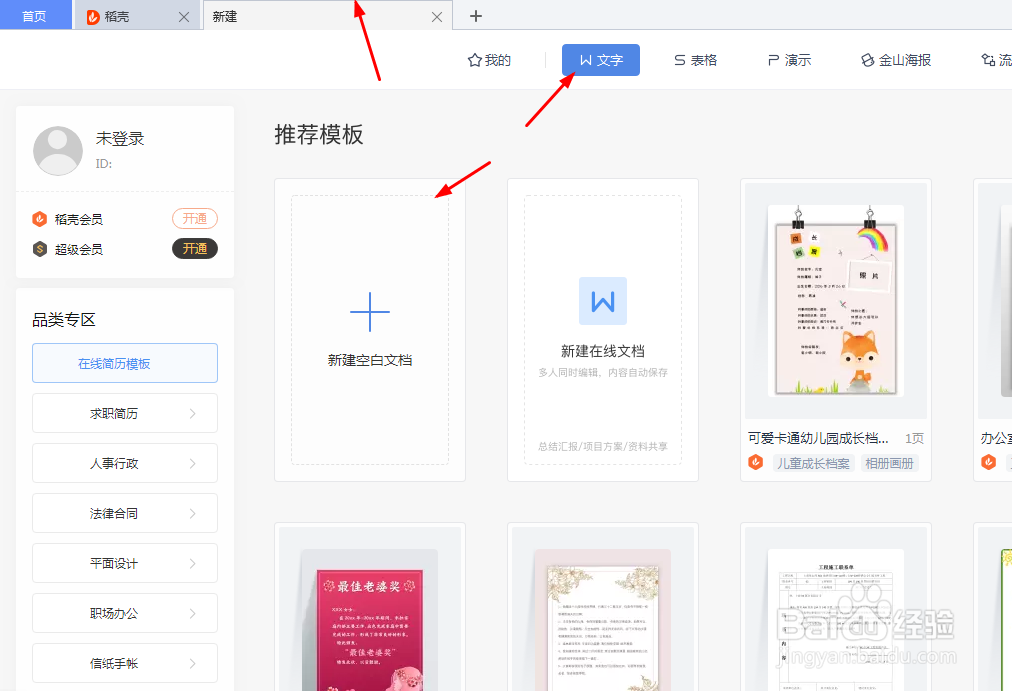This screenshot has height=691, width=1012.
Task: Open the 可爱卡通幼儿园成长档案 template thumbnail
Action: [x=835, y=300]
